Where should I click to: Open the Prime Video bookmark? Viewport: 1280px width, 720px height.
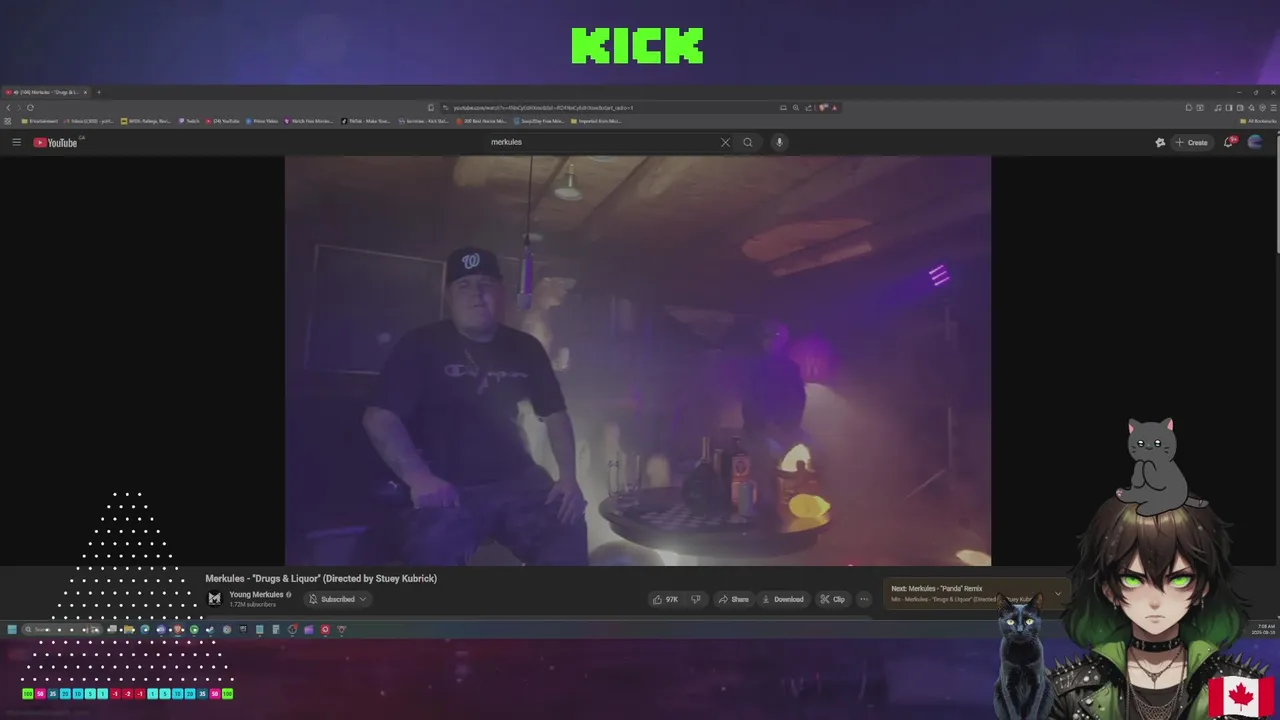click(262, 121)
